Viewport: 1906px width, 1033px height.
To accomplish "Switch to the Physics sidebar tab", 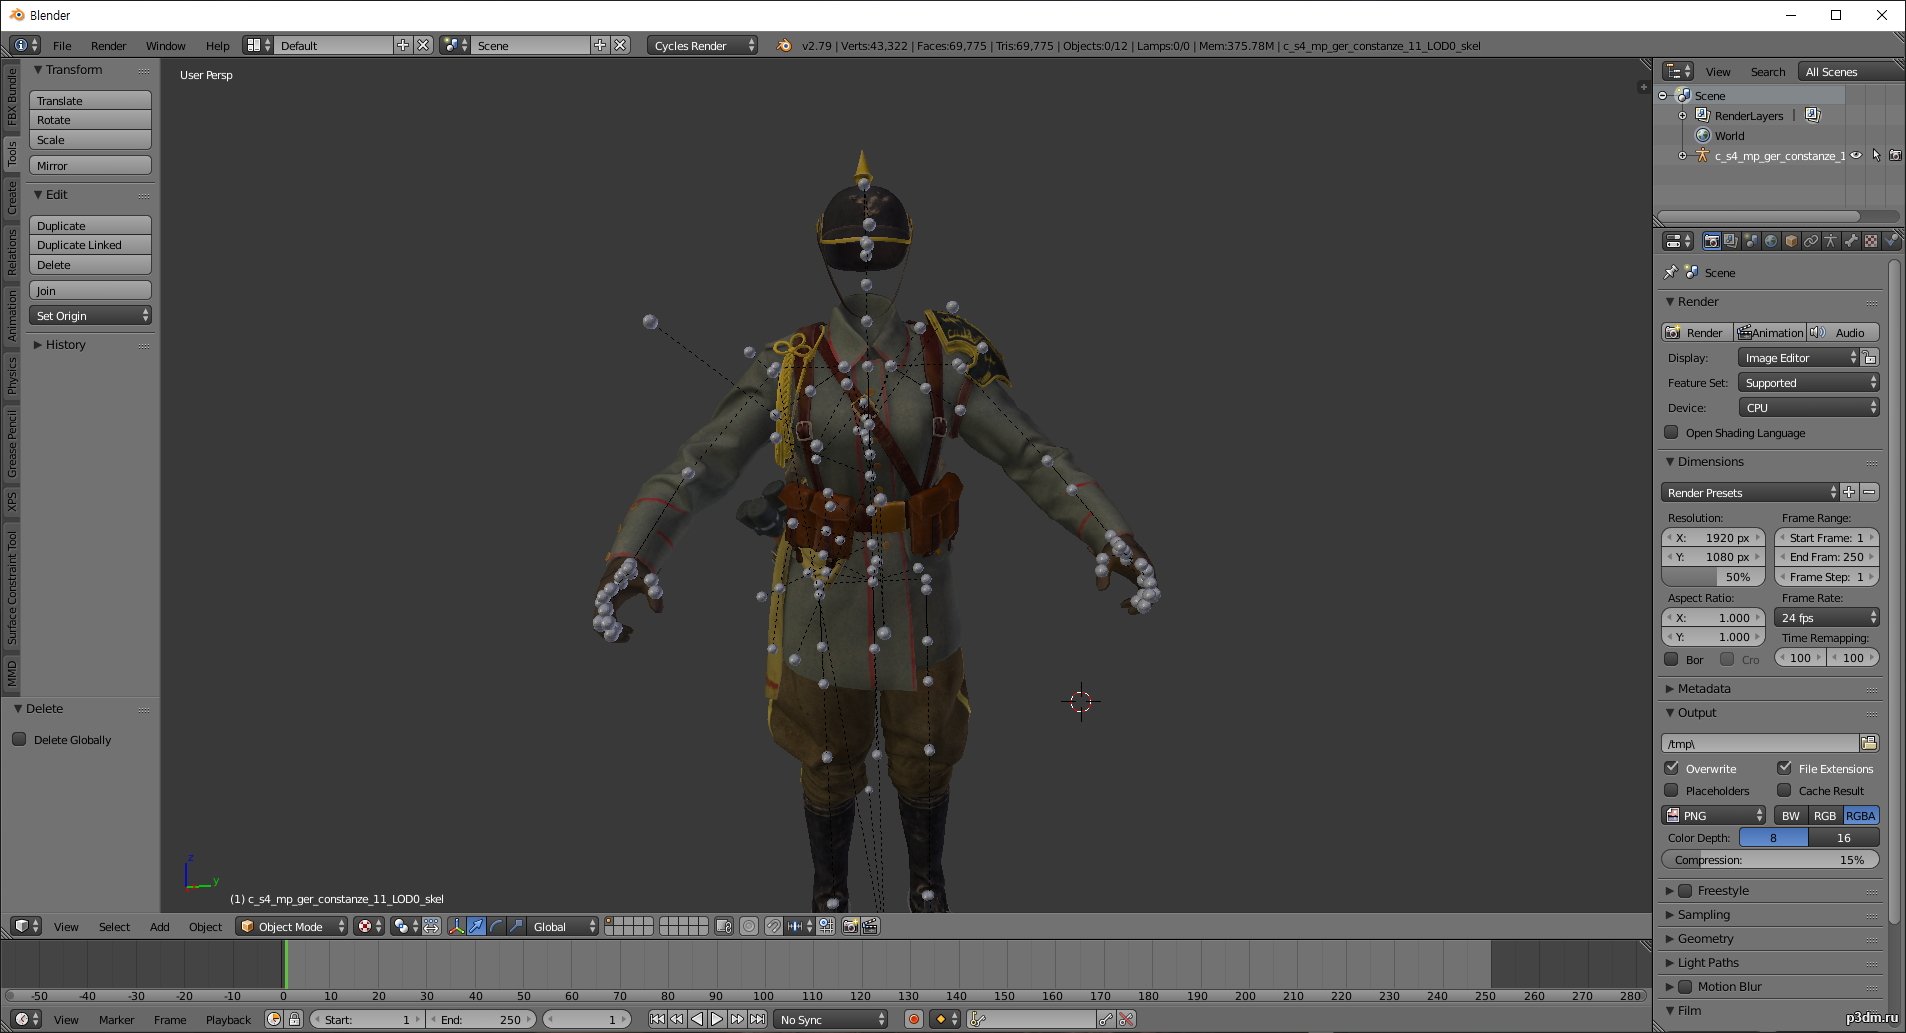I will pyautogui.click(x=12, y=375).
